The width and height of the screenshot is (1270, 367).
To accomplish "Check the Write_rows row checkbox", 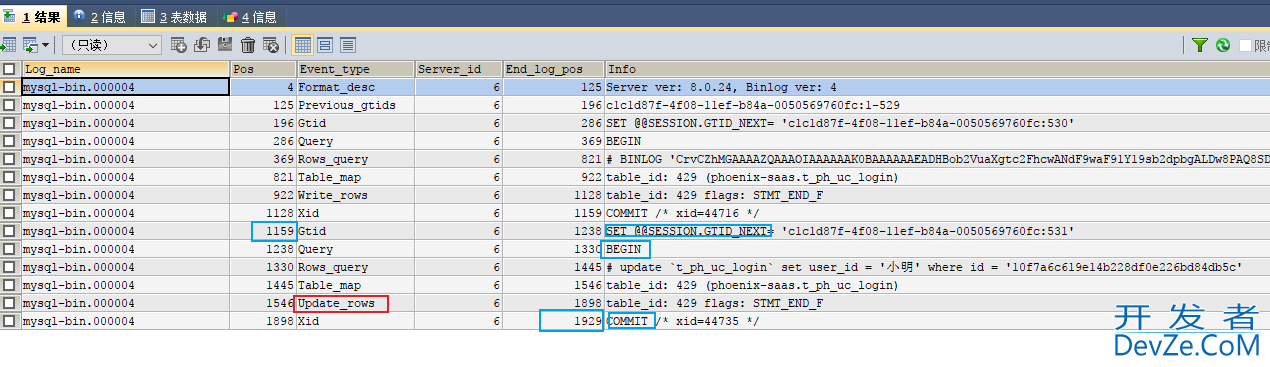I will point(9,195).
